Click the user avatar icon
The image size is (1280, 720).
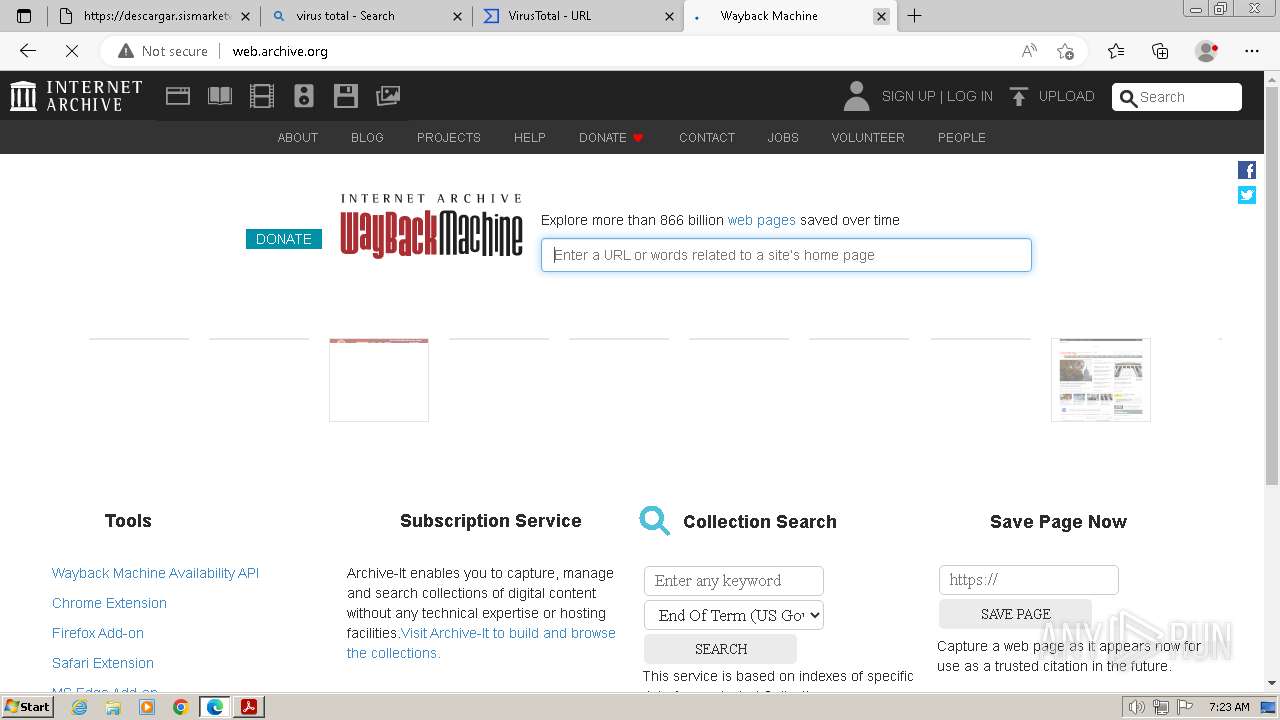pyautogui.click(x=856, y=96)
